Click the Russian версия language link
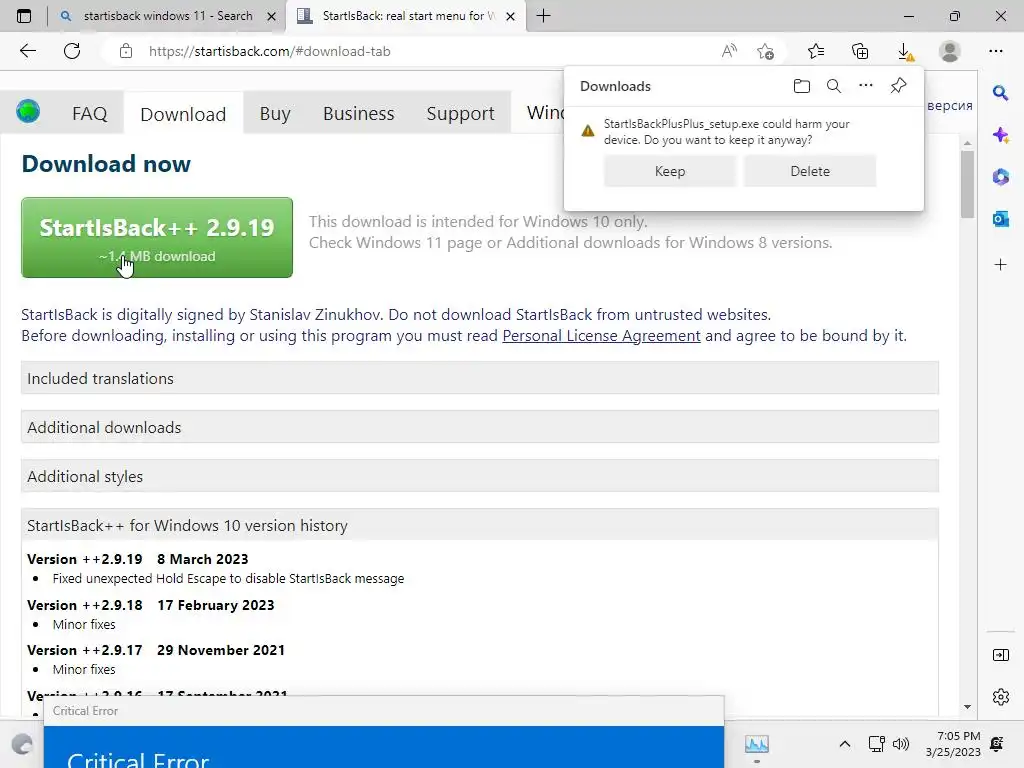The height and width of the screenshot is (768, 1024). coord(950,105)
